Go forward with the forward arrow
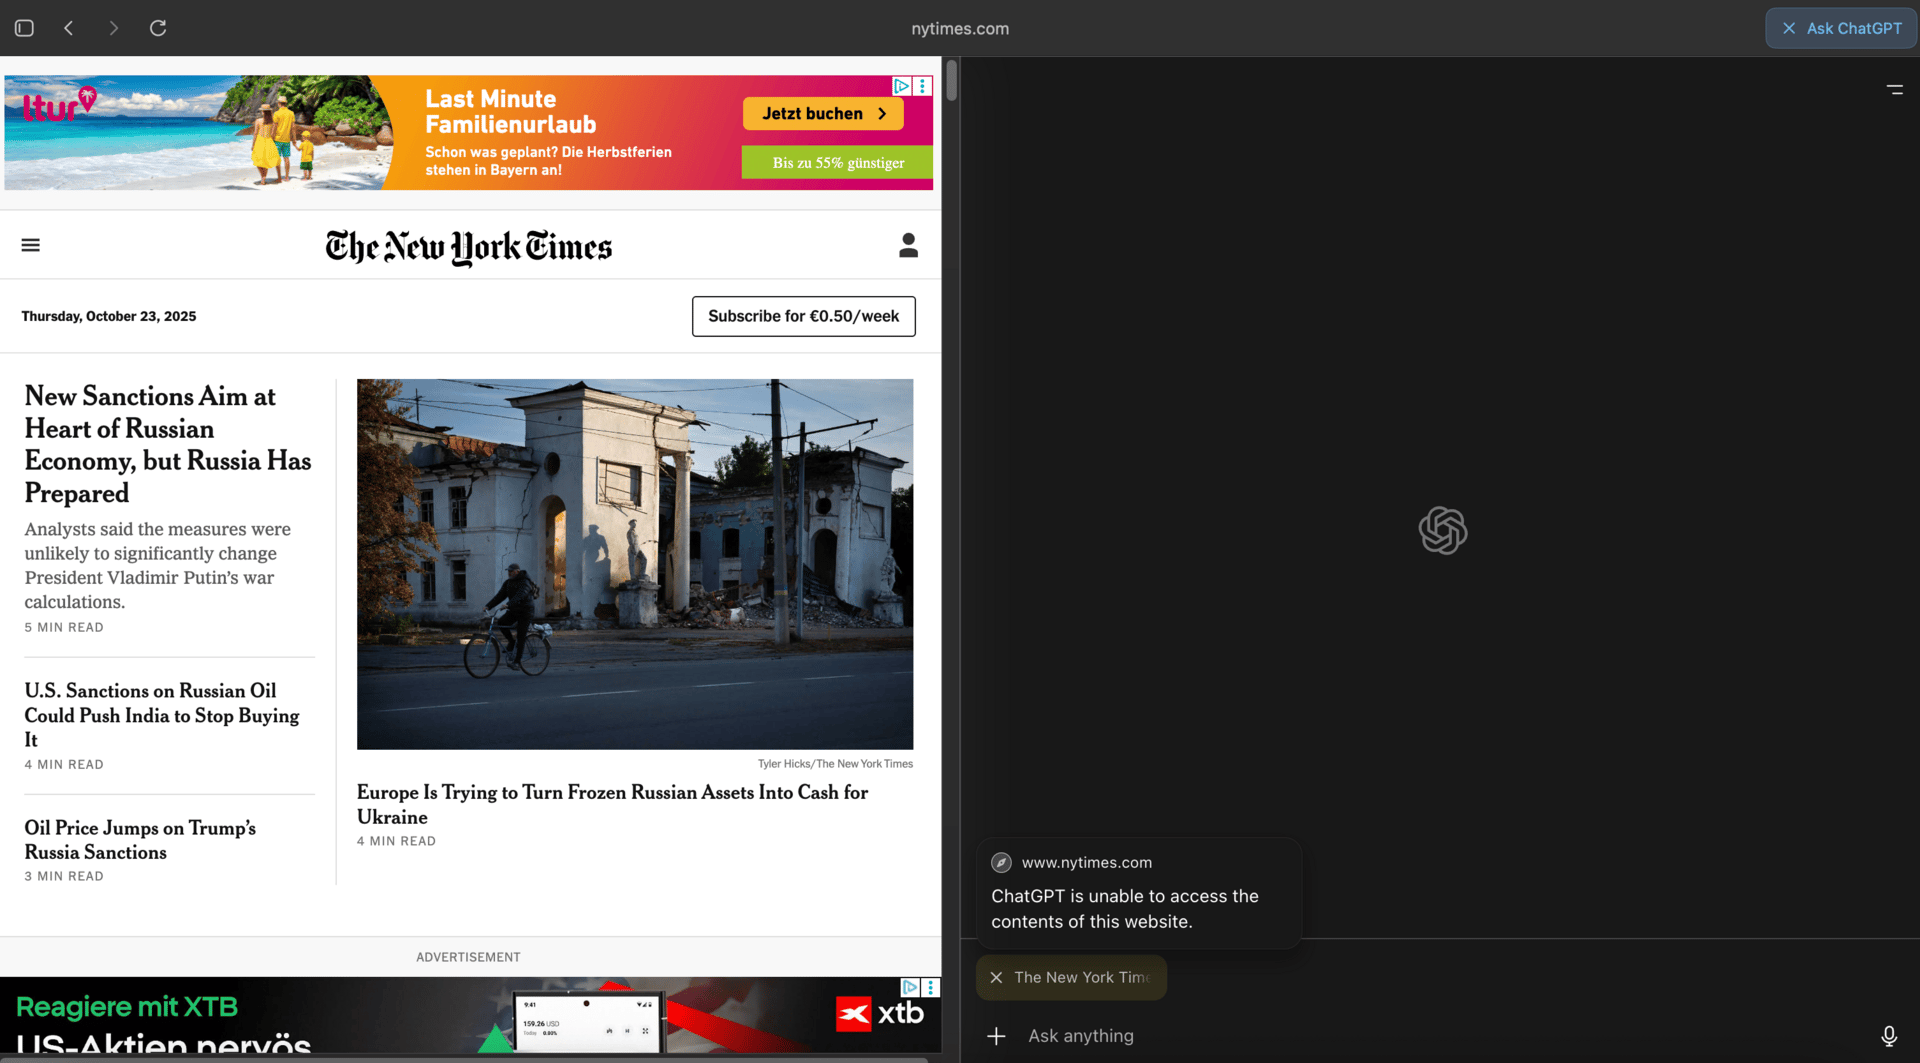 tap(113, 28)
